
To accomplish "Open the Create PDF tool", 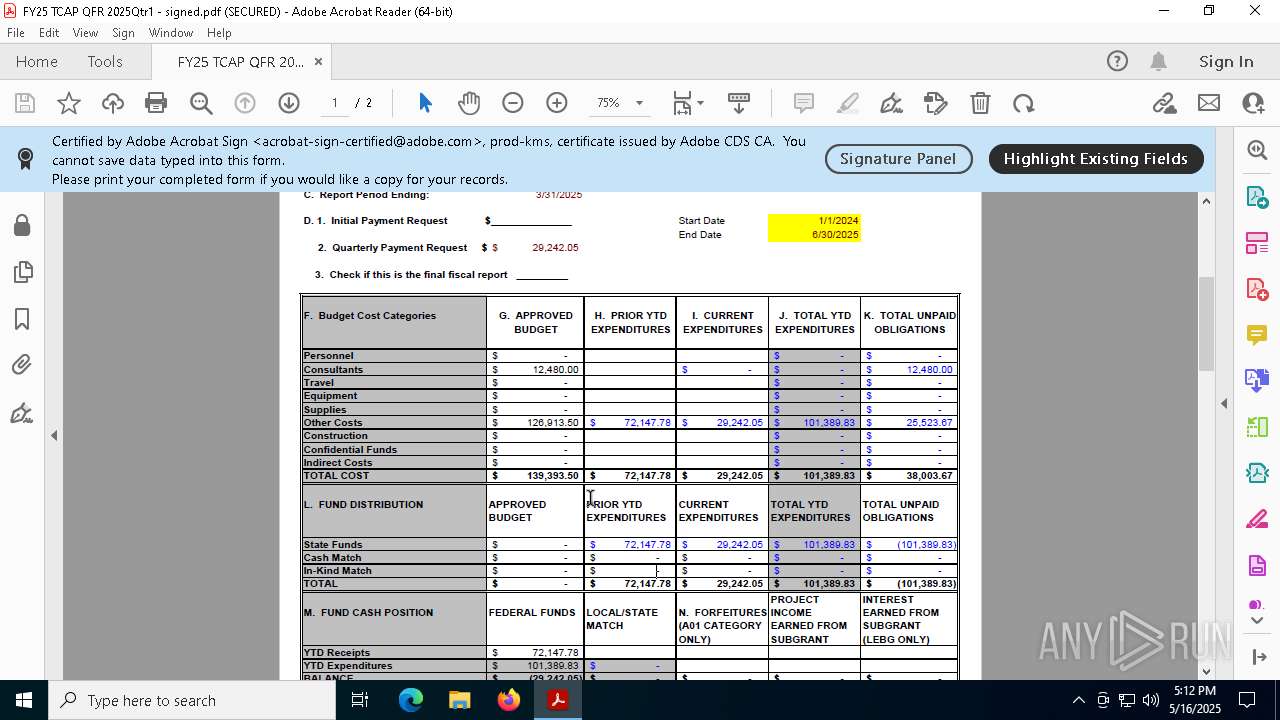I will coord(1257,289).
